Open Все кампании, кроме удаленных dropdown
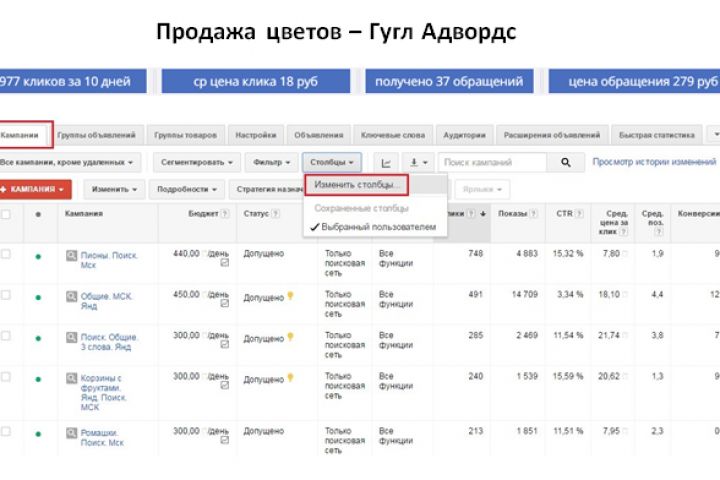Screen dimensions: 720x480 coord(69,163)
